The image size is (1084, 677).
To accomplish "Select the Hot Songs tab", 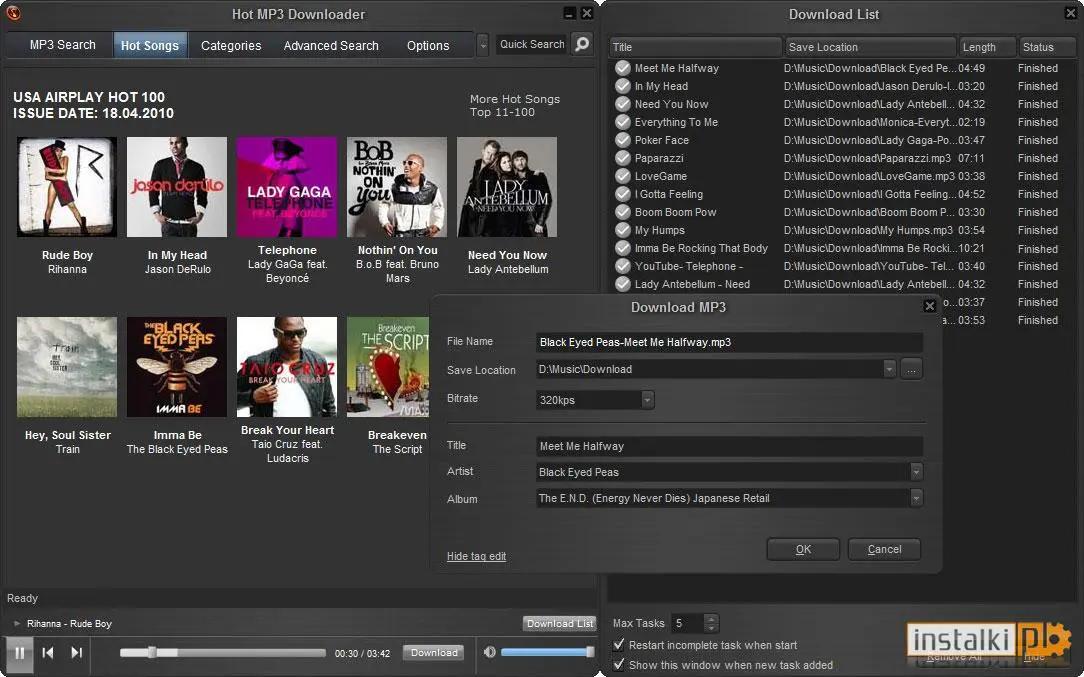I will point(149,46).
